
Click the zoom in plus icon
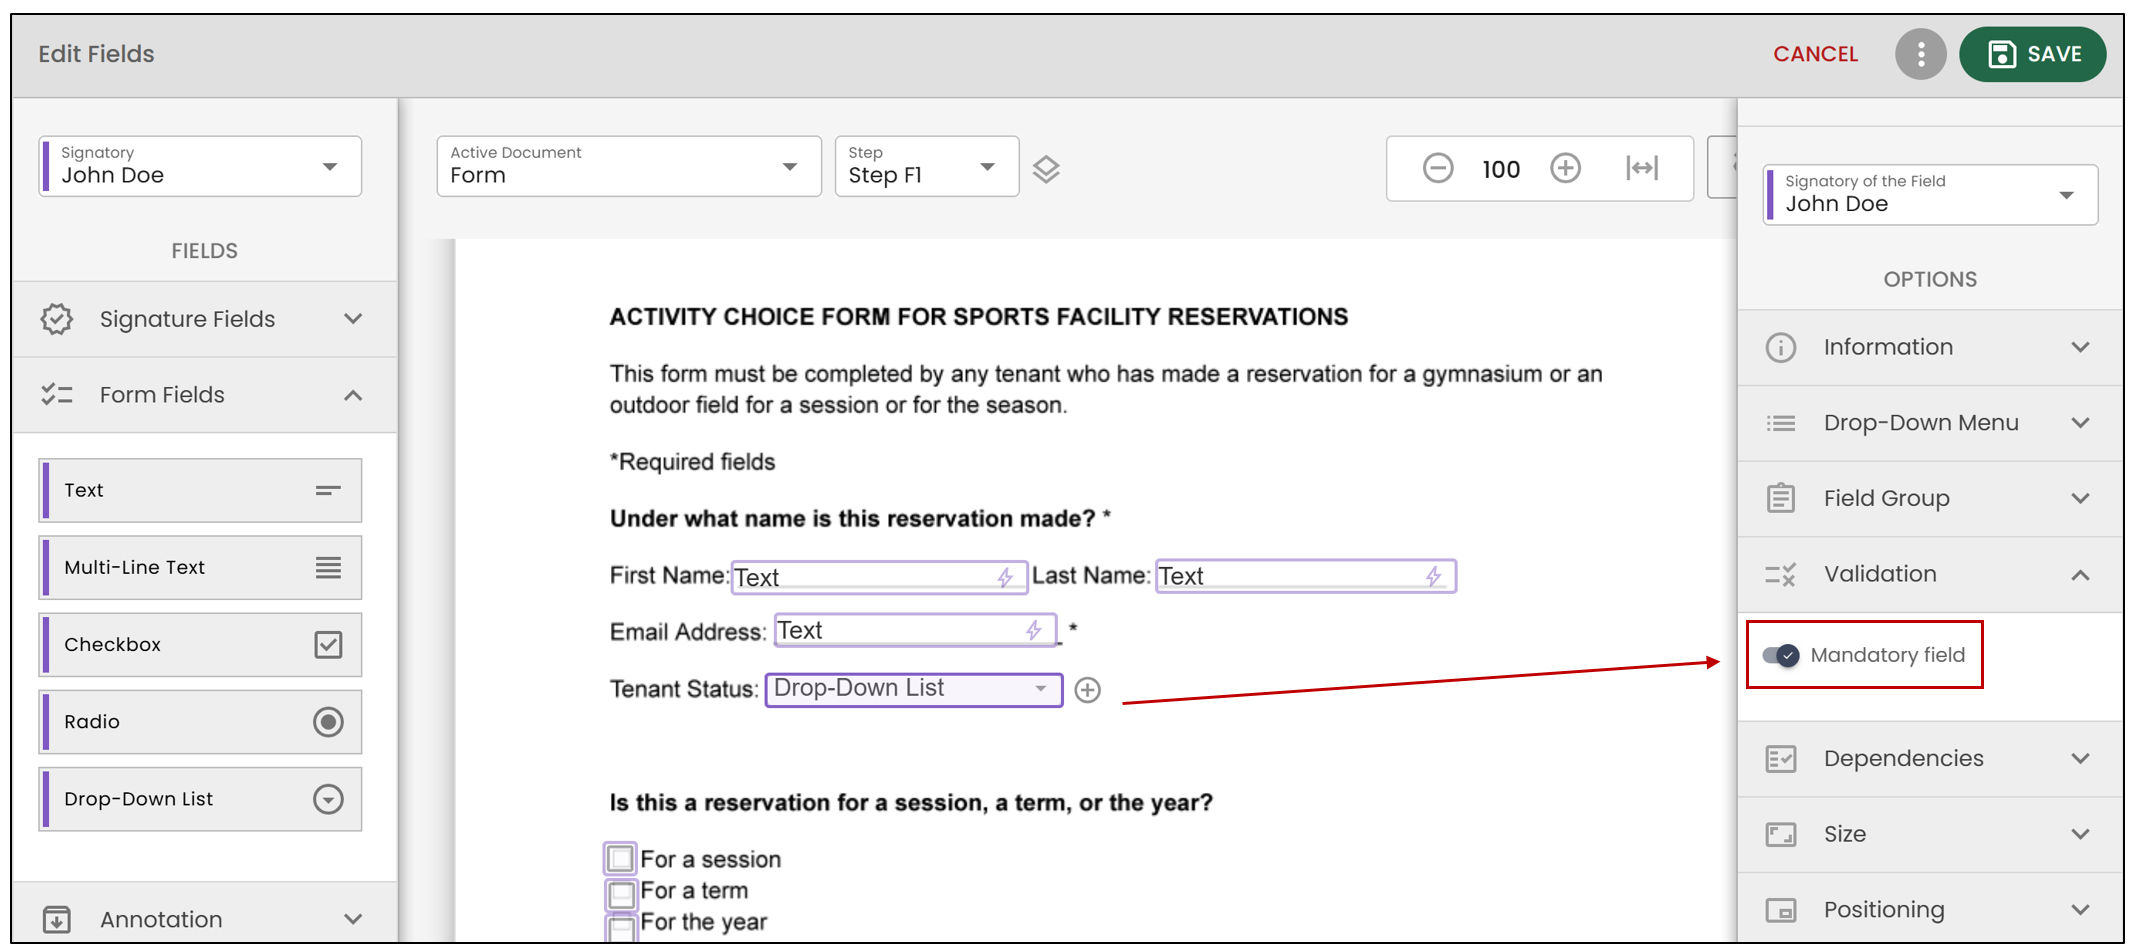pos(1565,168)
